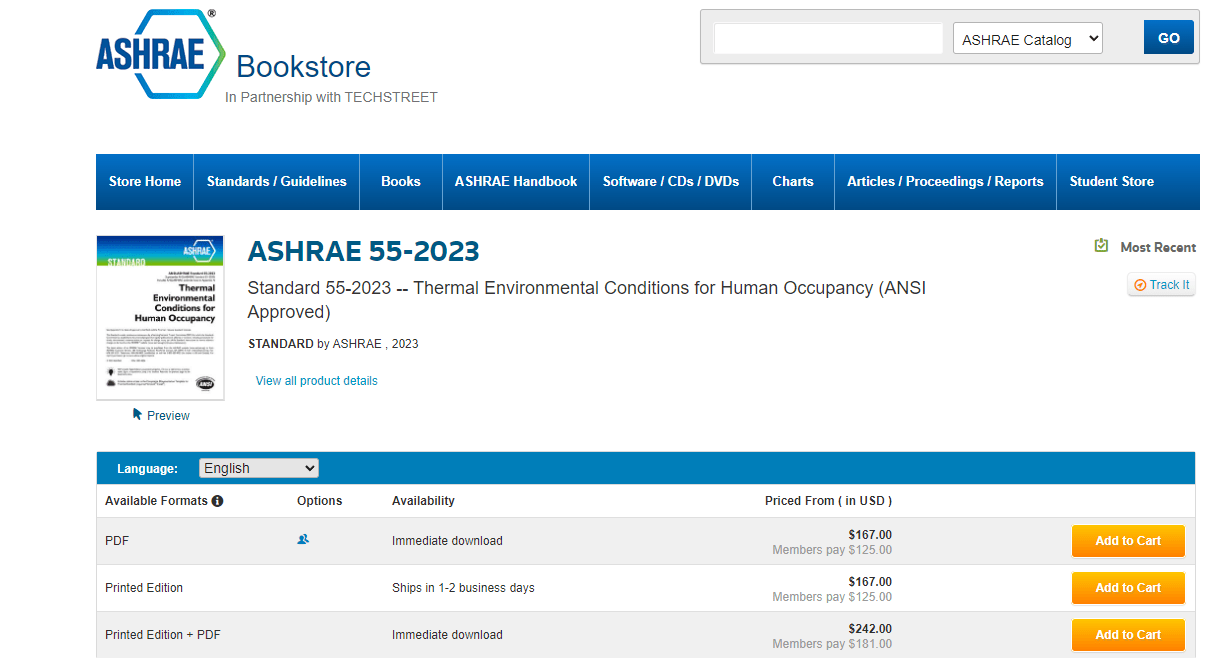Click the Availability column header

coord(423,501)
